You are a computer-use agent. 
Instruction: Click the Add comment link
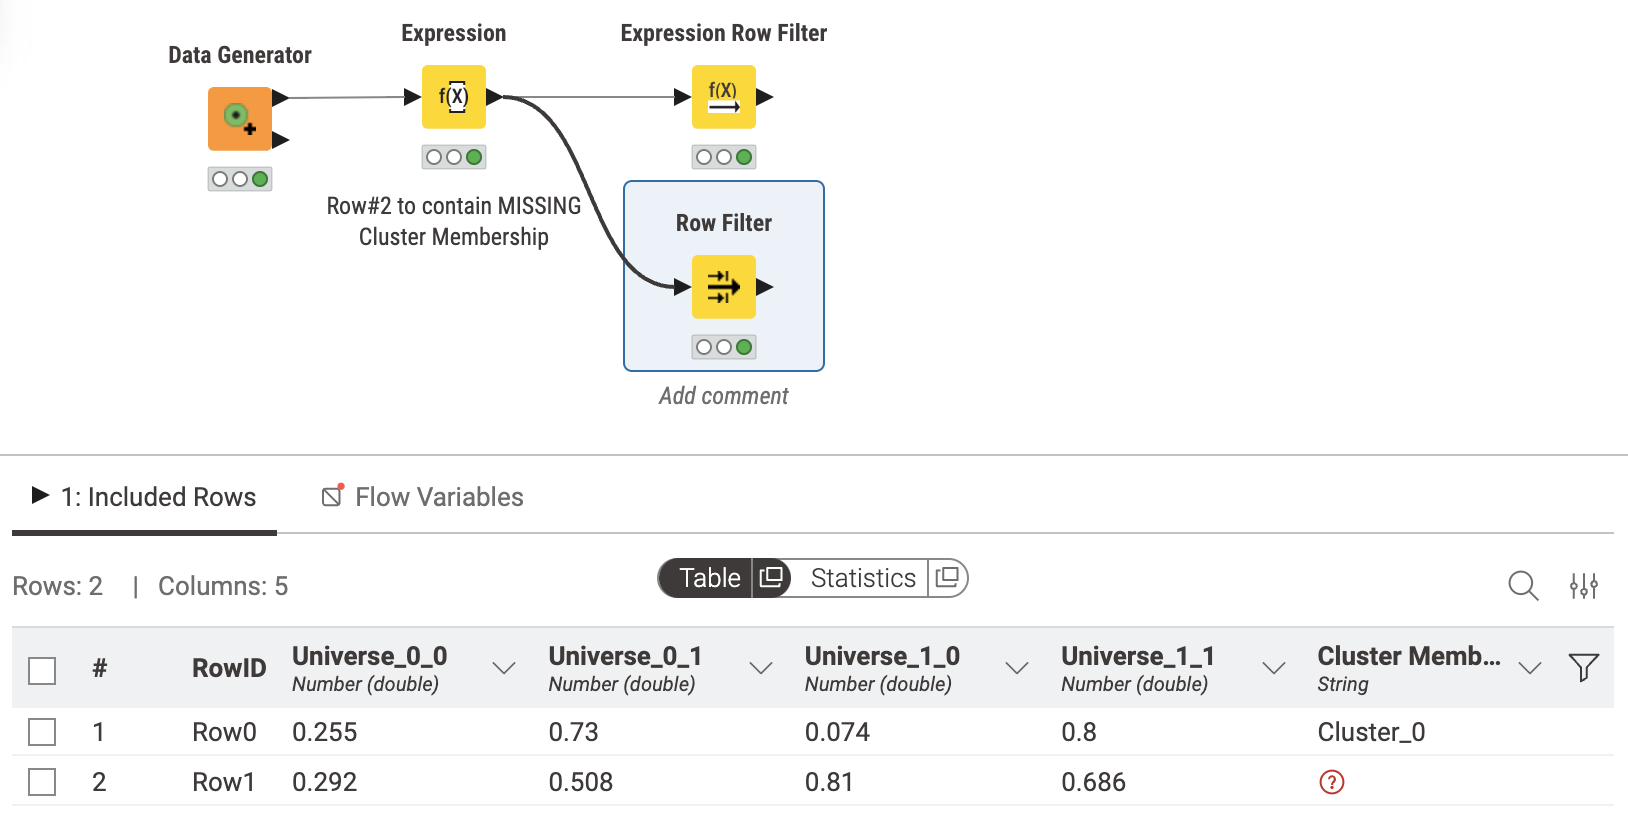point(723,395)
